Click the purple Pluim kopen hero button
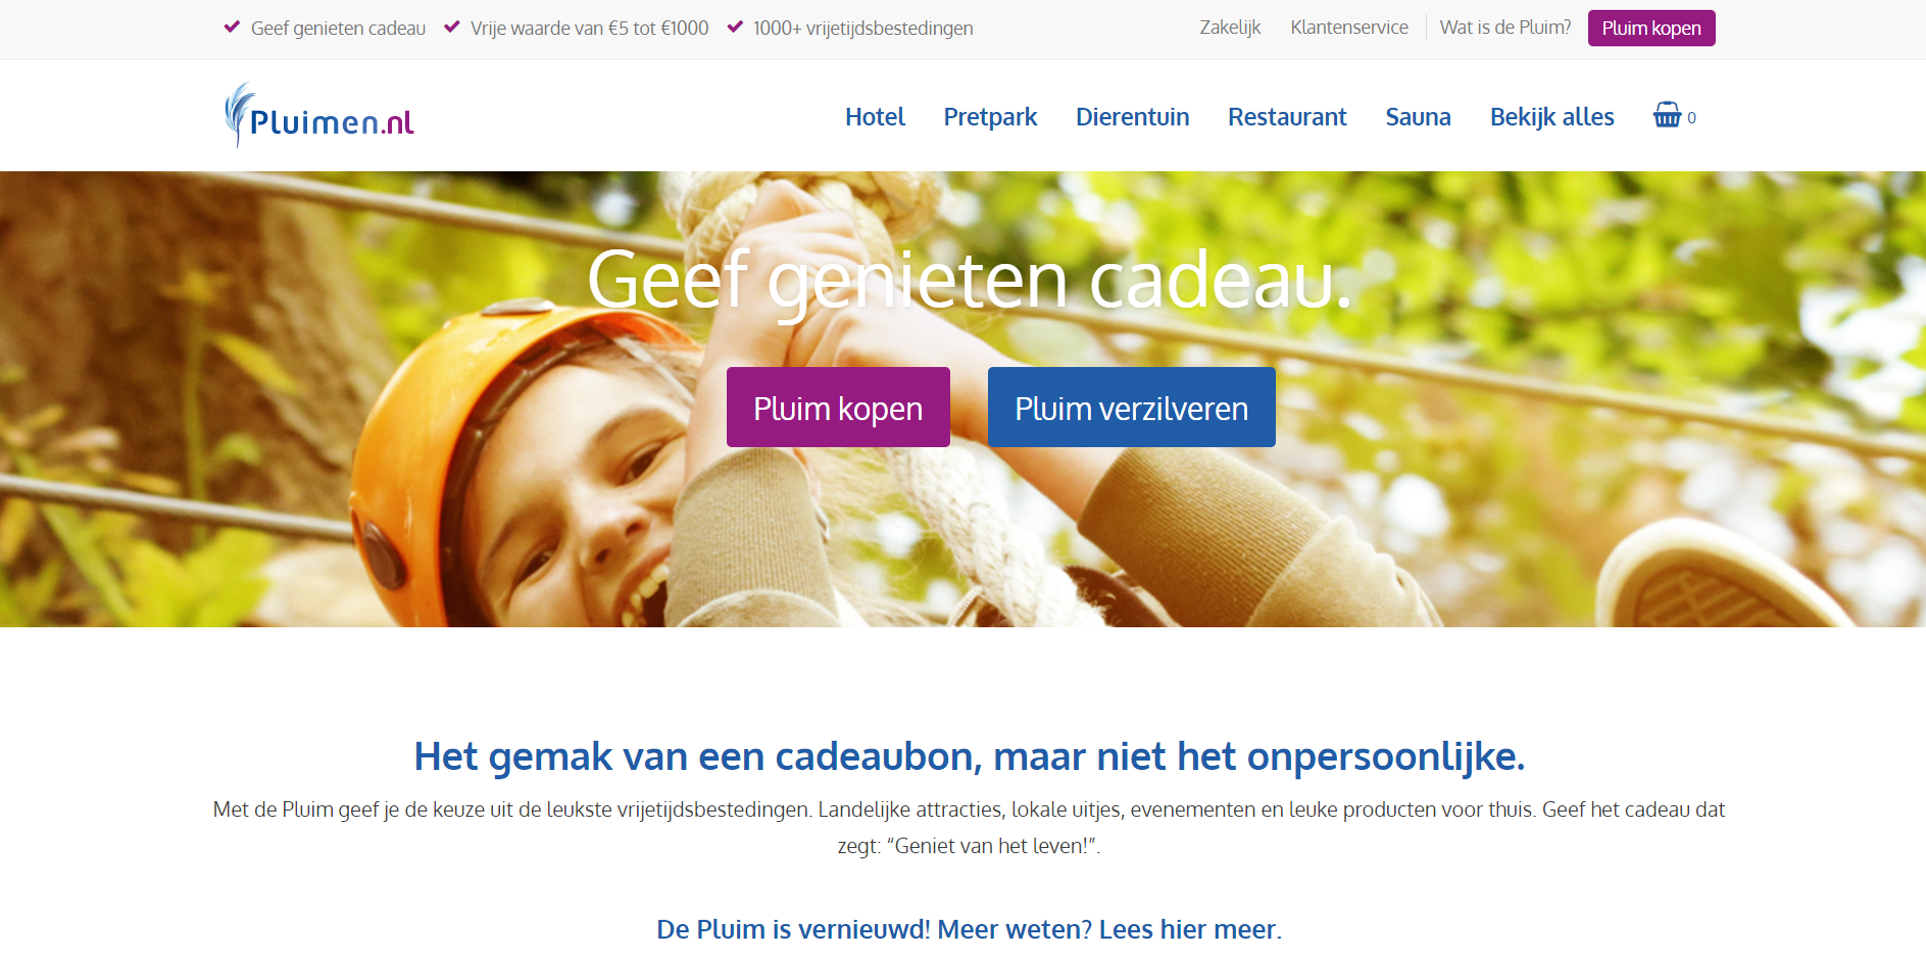This screenshot has height=962, width=1926. click(838, 407)
